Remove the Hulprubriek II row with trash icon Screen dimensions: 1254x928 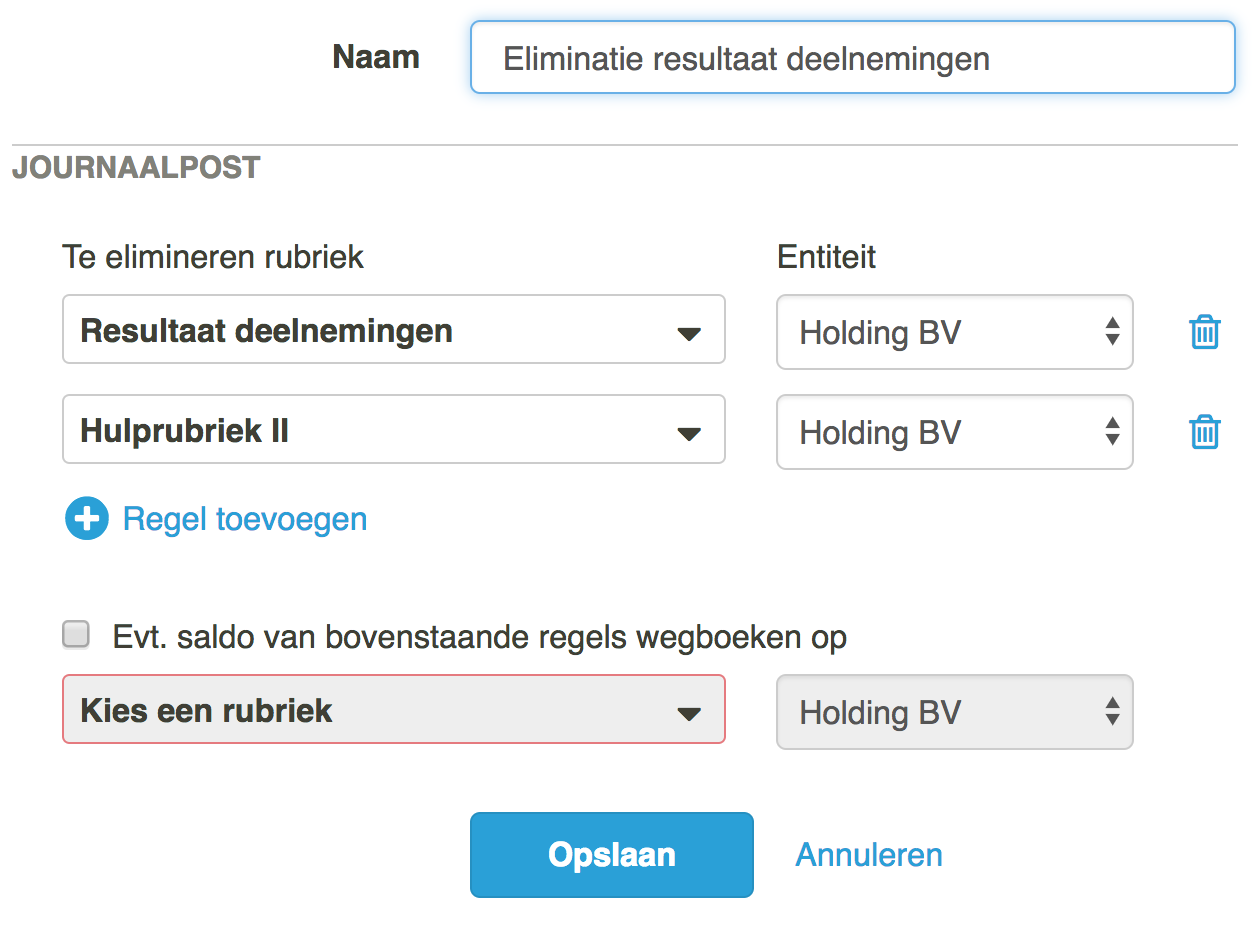point(1205,432)
